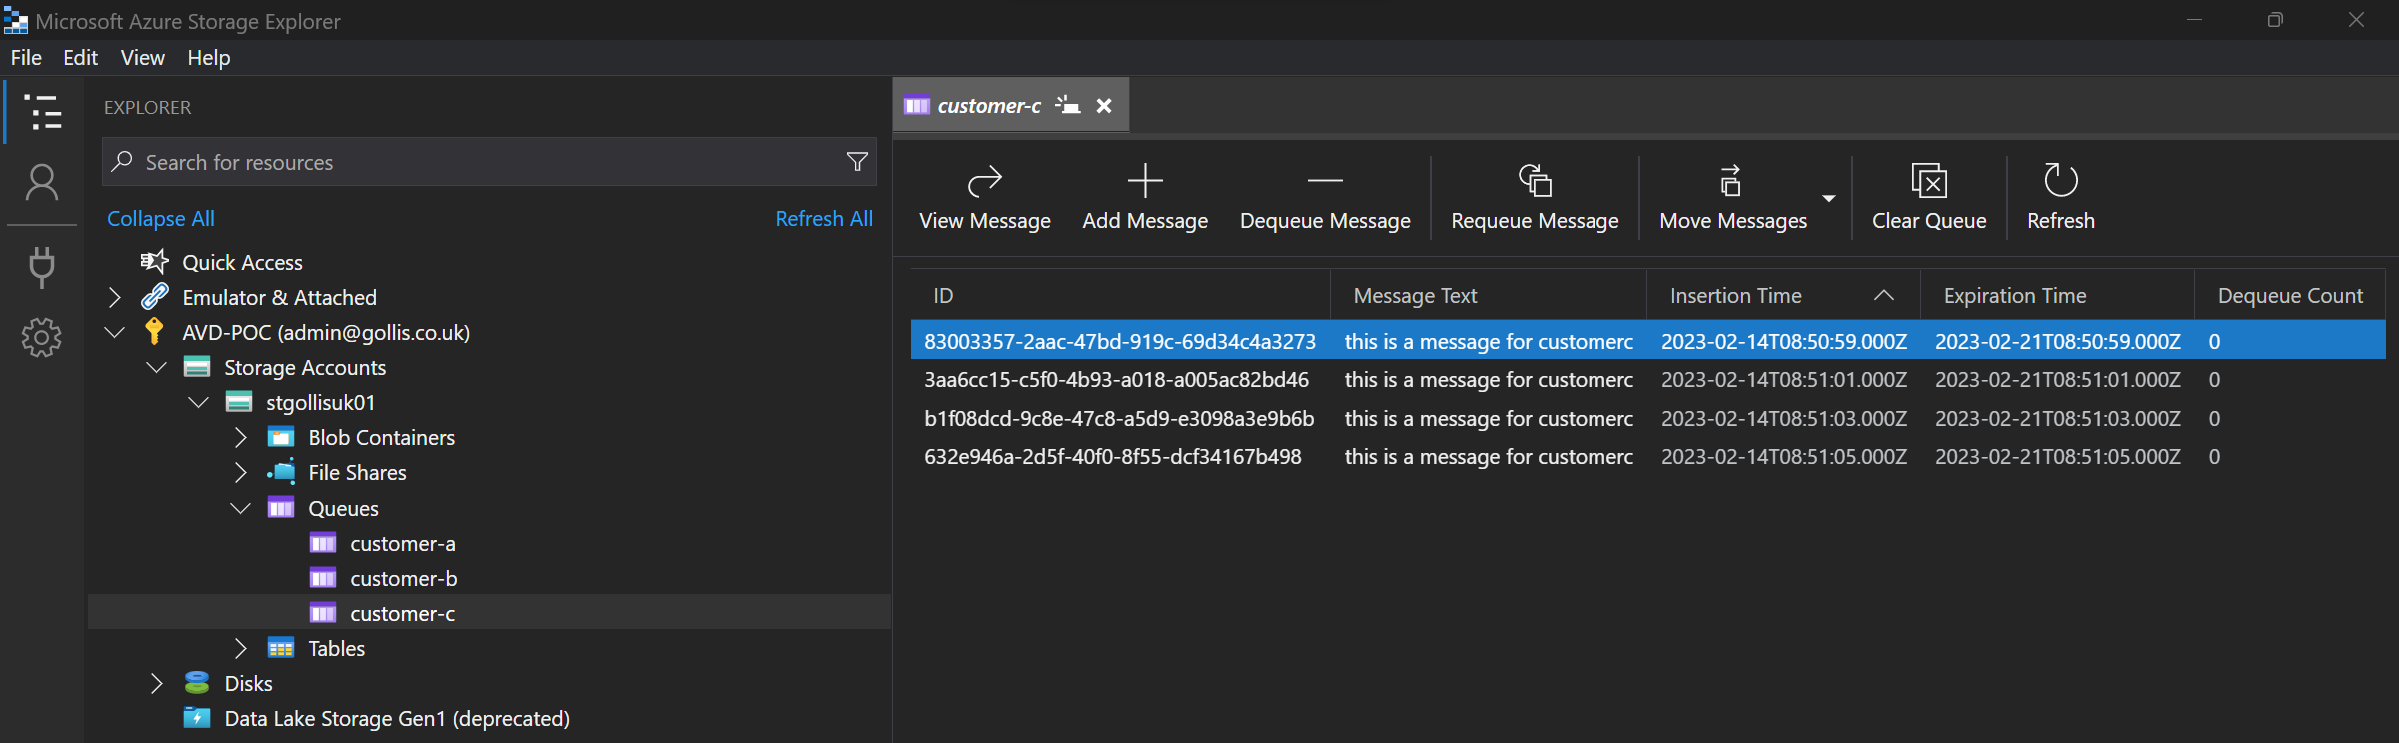Expand the File Shares node
2399x743 pixels.
[x=240, y=472]
